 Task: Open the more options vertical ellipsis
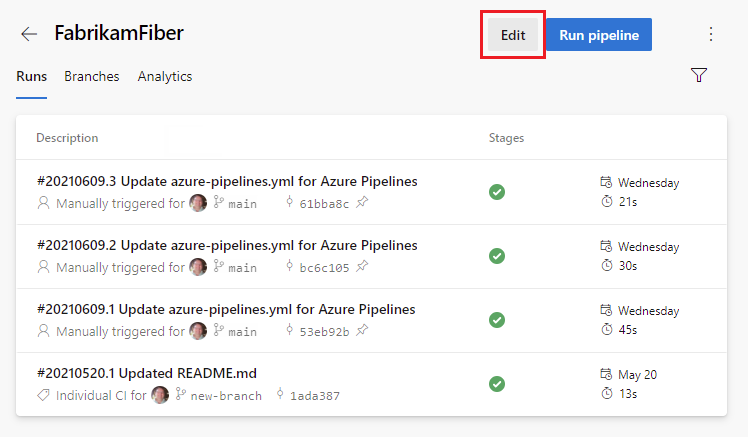[711, 34]
